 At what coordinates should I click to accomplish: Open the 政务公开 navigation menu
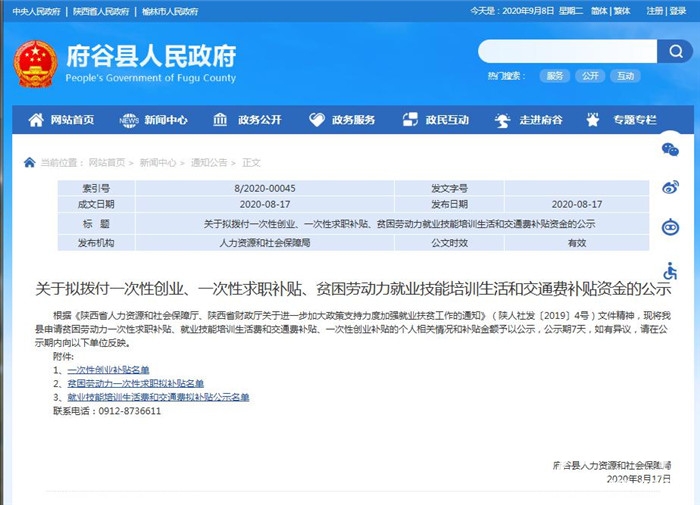259,120
